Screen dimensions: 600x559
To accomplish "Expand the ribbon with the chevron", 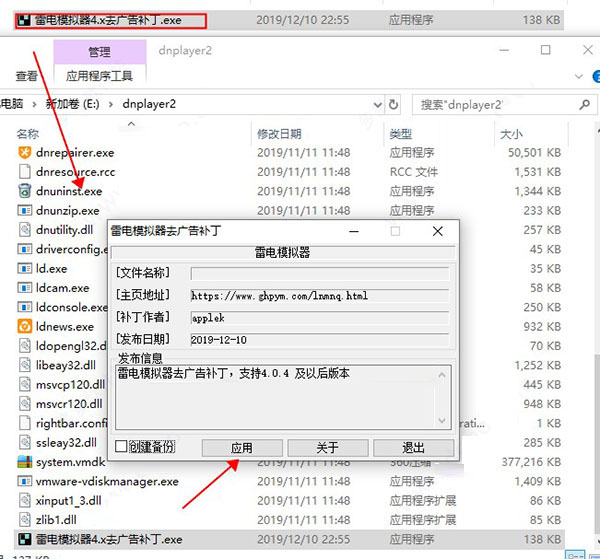I will 579,77.
